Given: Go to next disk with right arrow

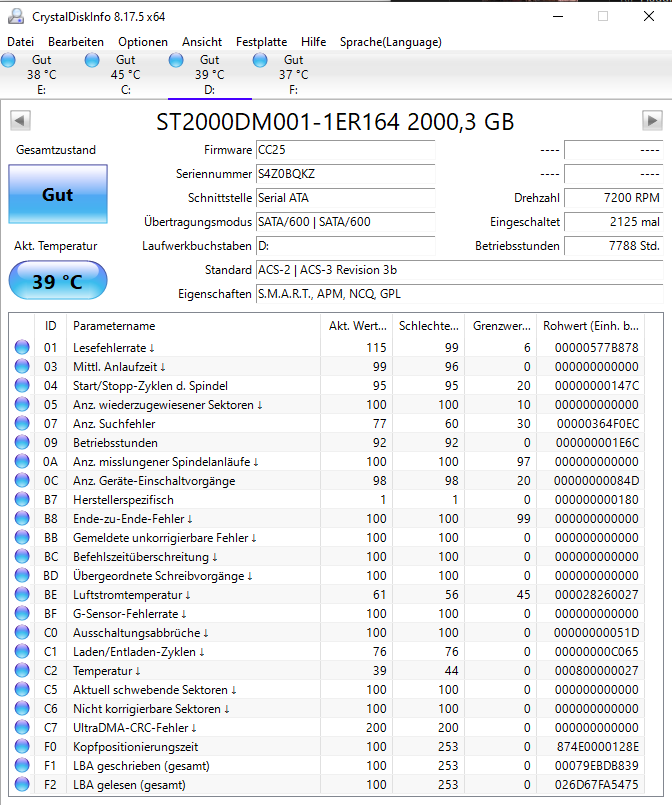Looking at the screenshot, I should pos(652,121).
